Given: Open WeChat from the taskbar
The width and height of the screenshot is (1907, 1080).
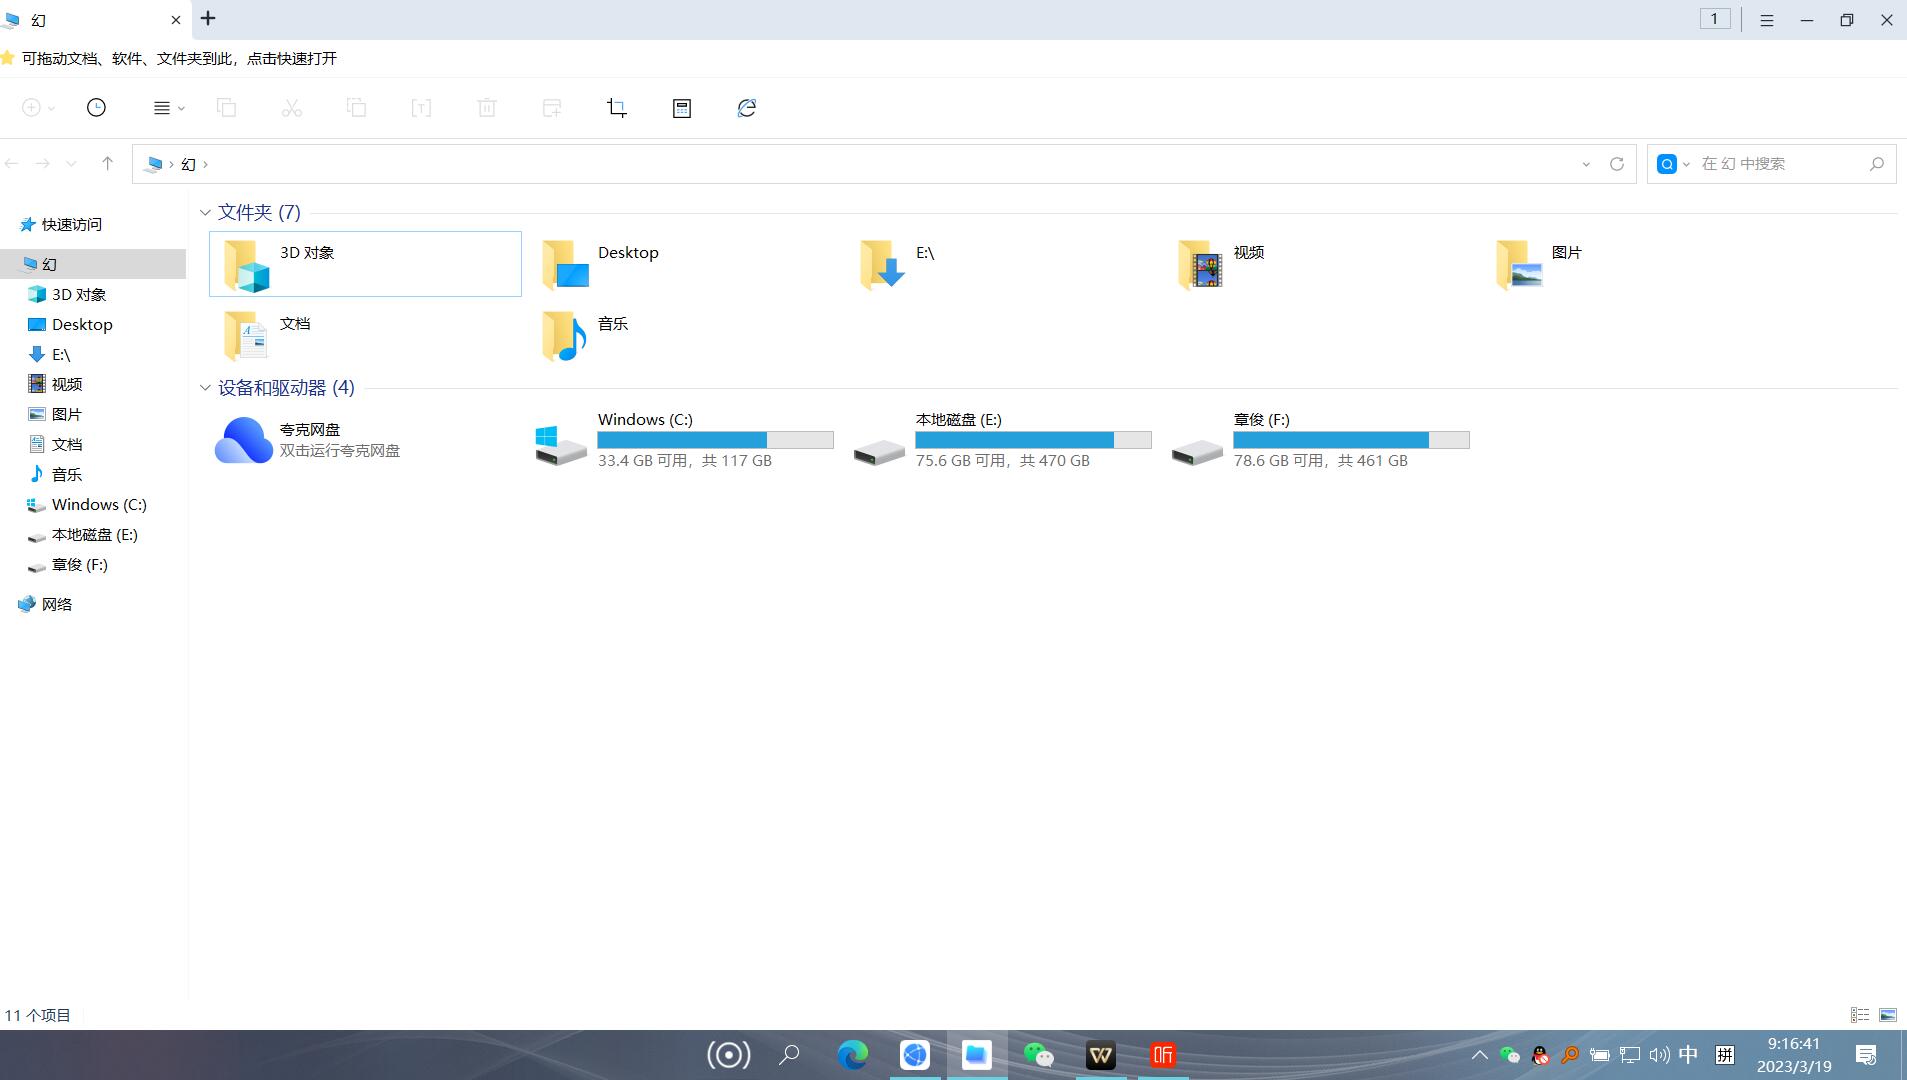Looking at the screenshot, I should tap(1038, 1055).
